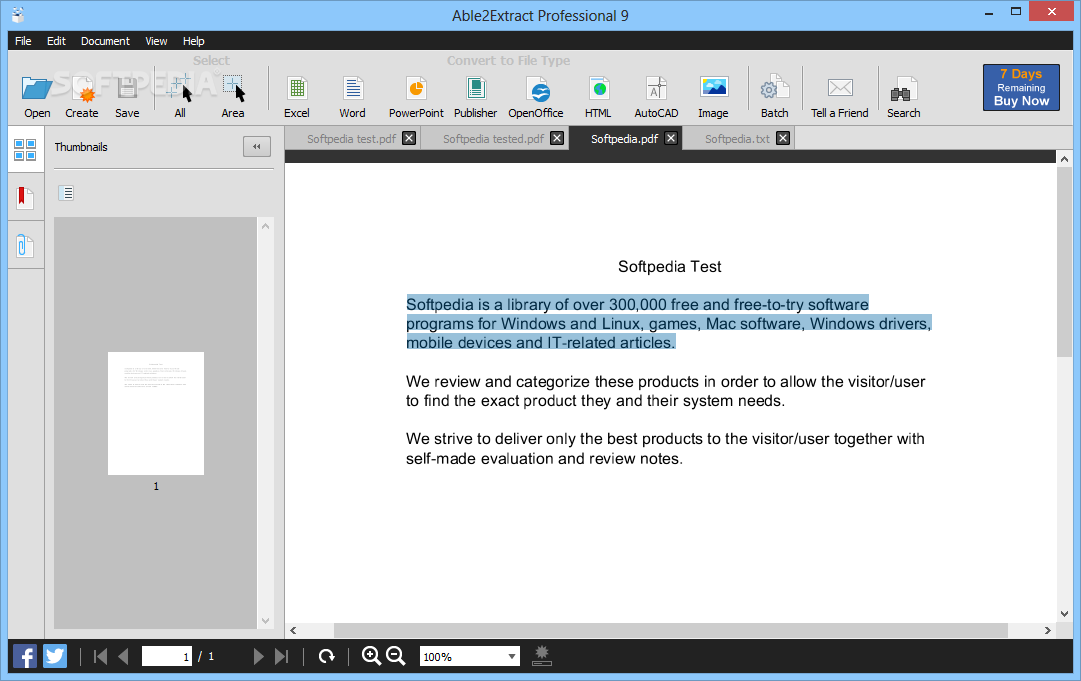The width and height of the screenshot is (1081, 681).
Task: Go to previous page
Action: [x=123, y=656]
